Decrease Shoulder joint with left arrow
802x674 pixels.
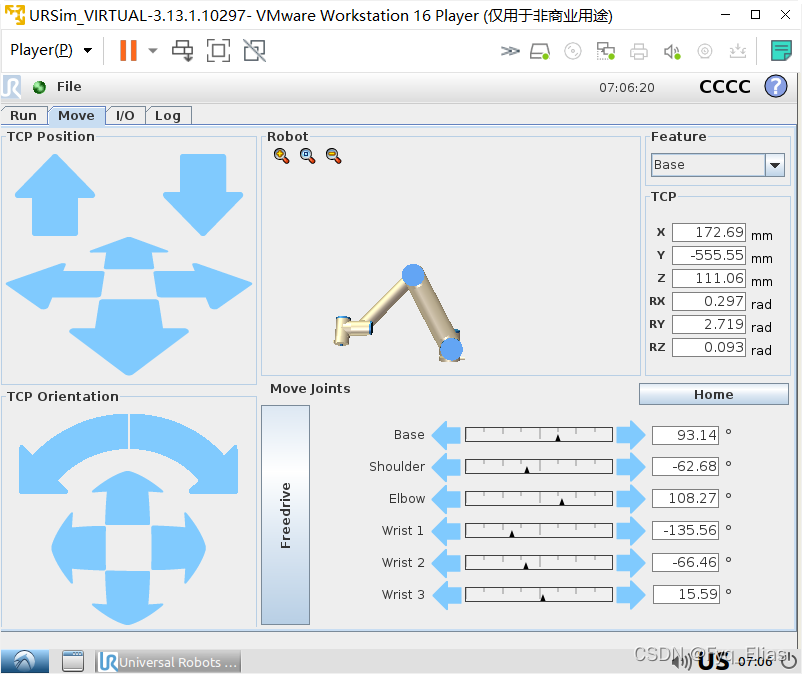447,467
